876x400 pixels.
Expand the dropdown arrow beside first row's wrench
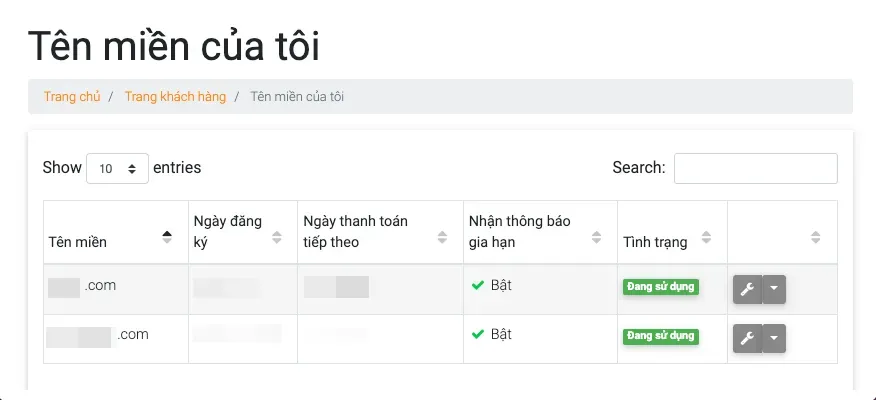[x=774, y=289]
